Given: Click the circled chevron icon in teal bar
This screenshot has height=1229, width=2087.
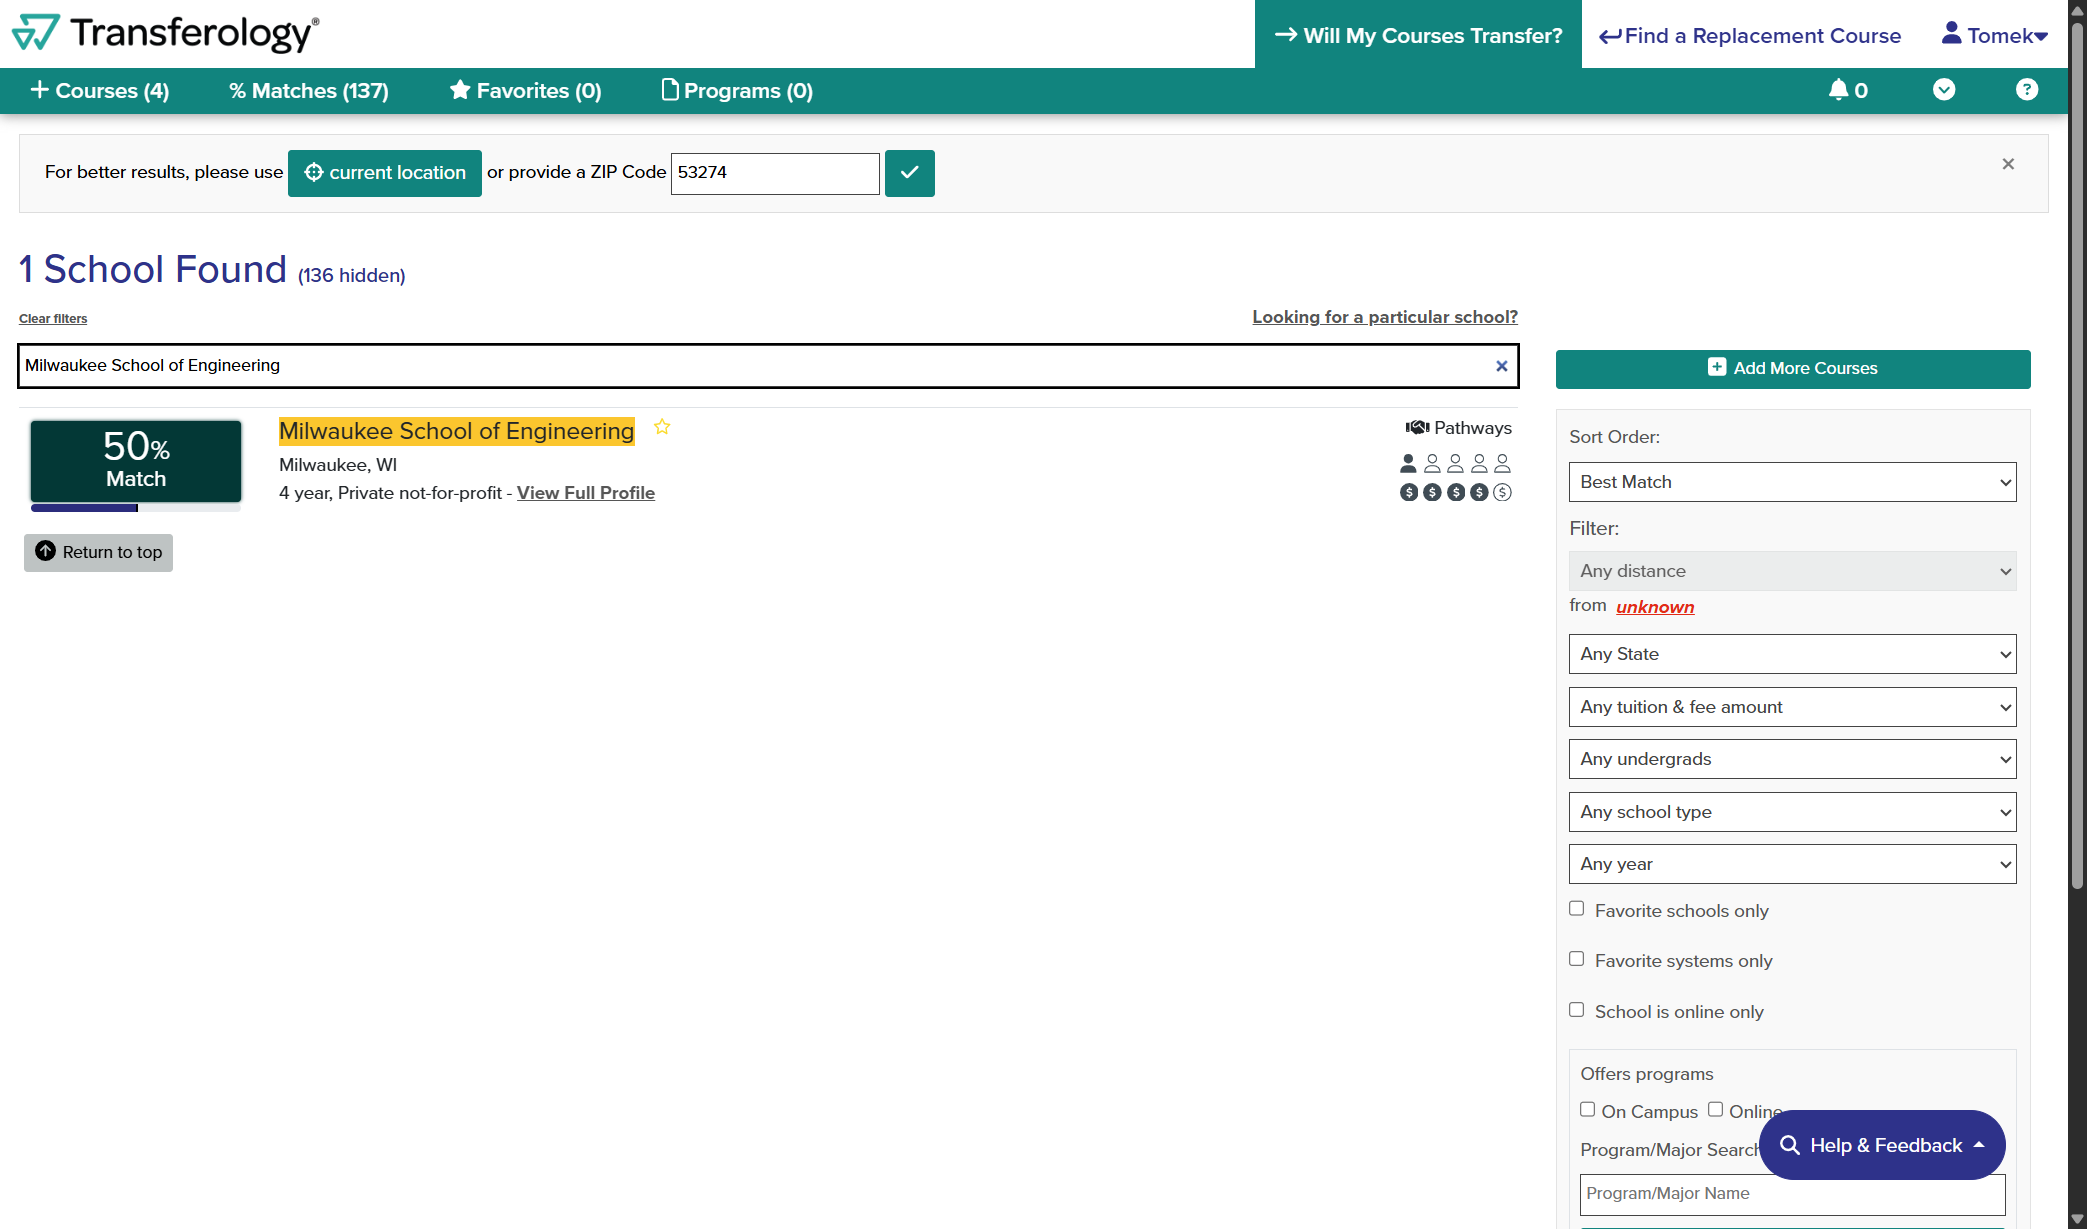Looking at the screenshot, I should 1944,90.
